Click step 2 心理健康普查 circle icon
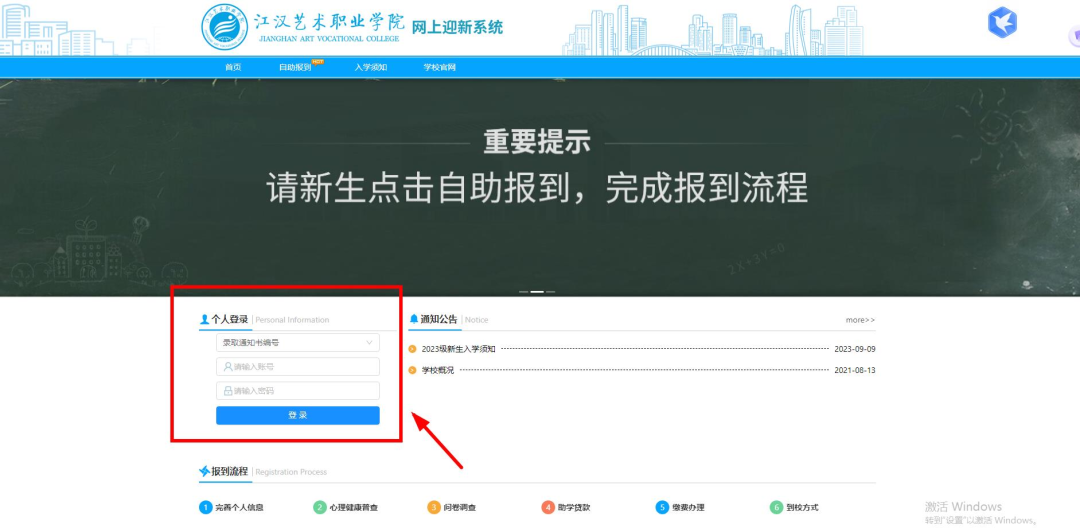This screenshot has width=1080, height=532. click(x=320, y=507)
